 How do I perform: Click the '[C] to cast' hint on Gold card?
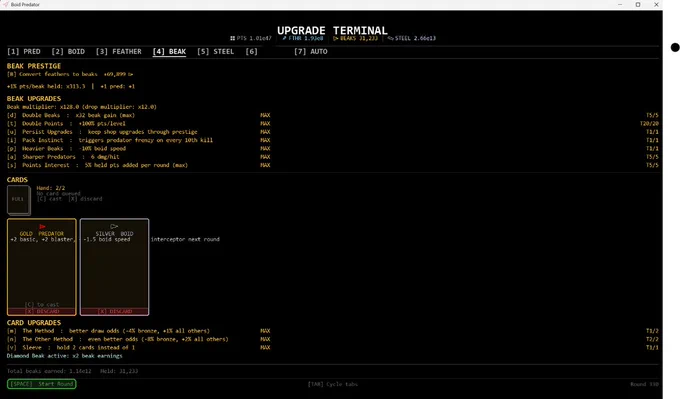(x=42, y=304)
